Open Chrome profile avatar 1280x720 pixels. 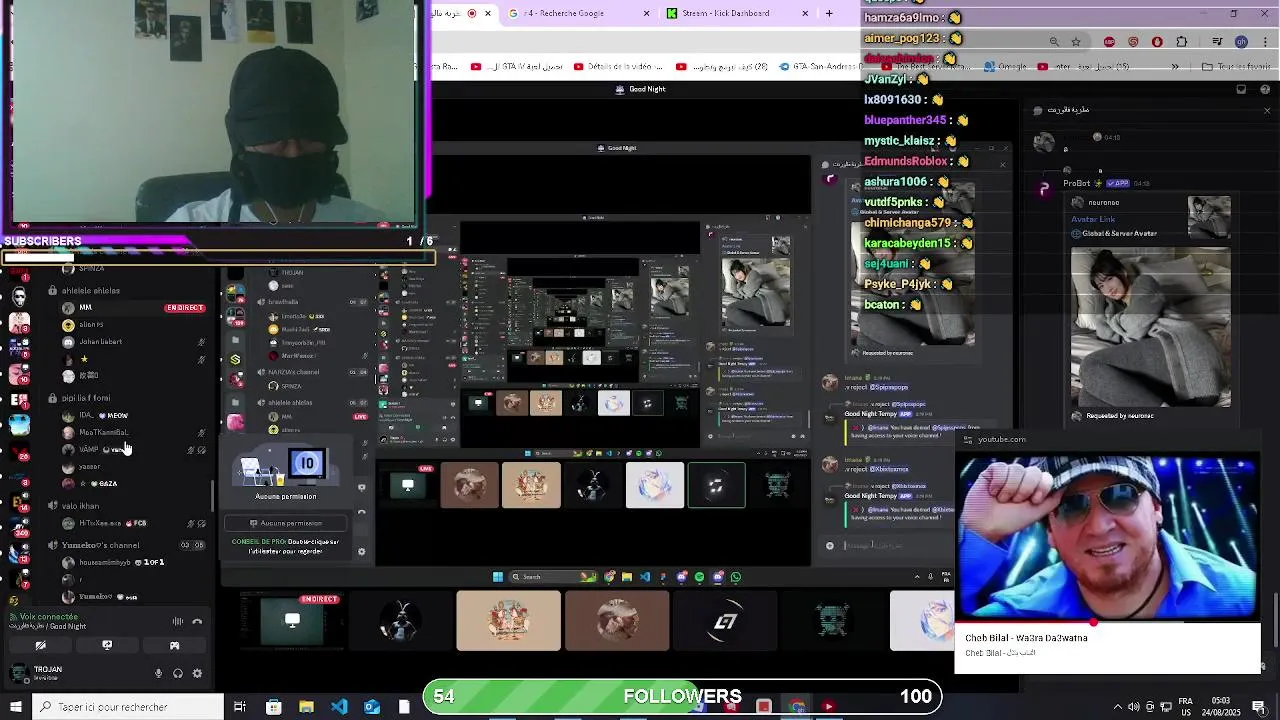click(1241, 42)
